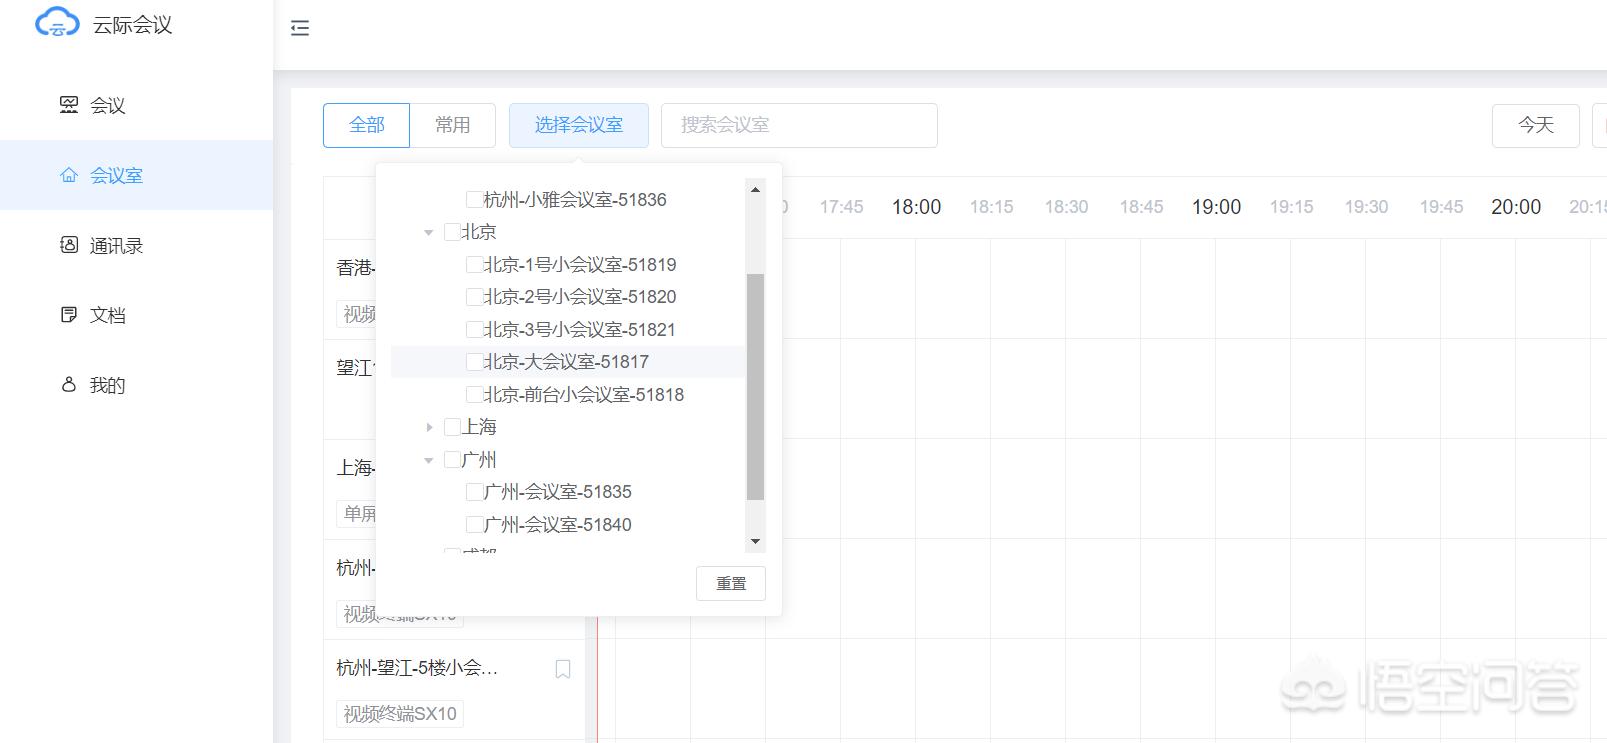Screen dimensions: 1607x743
Task: Click the 会议室 home icon
Action: (69, 175)
